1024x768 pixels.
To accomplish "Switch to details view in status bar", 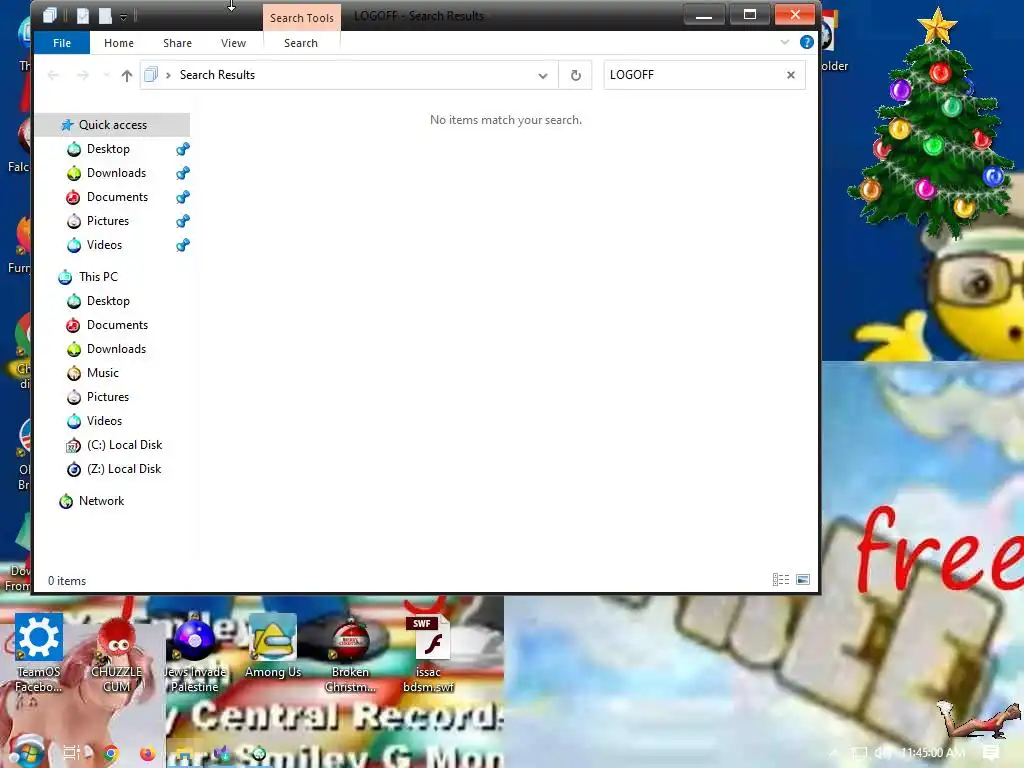I will click(x=780, y=580).
